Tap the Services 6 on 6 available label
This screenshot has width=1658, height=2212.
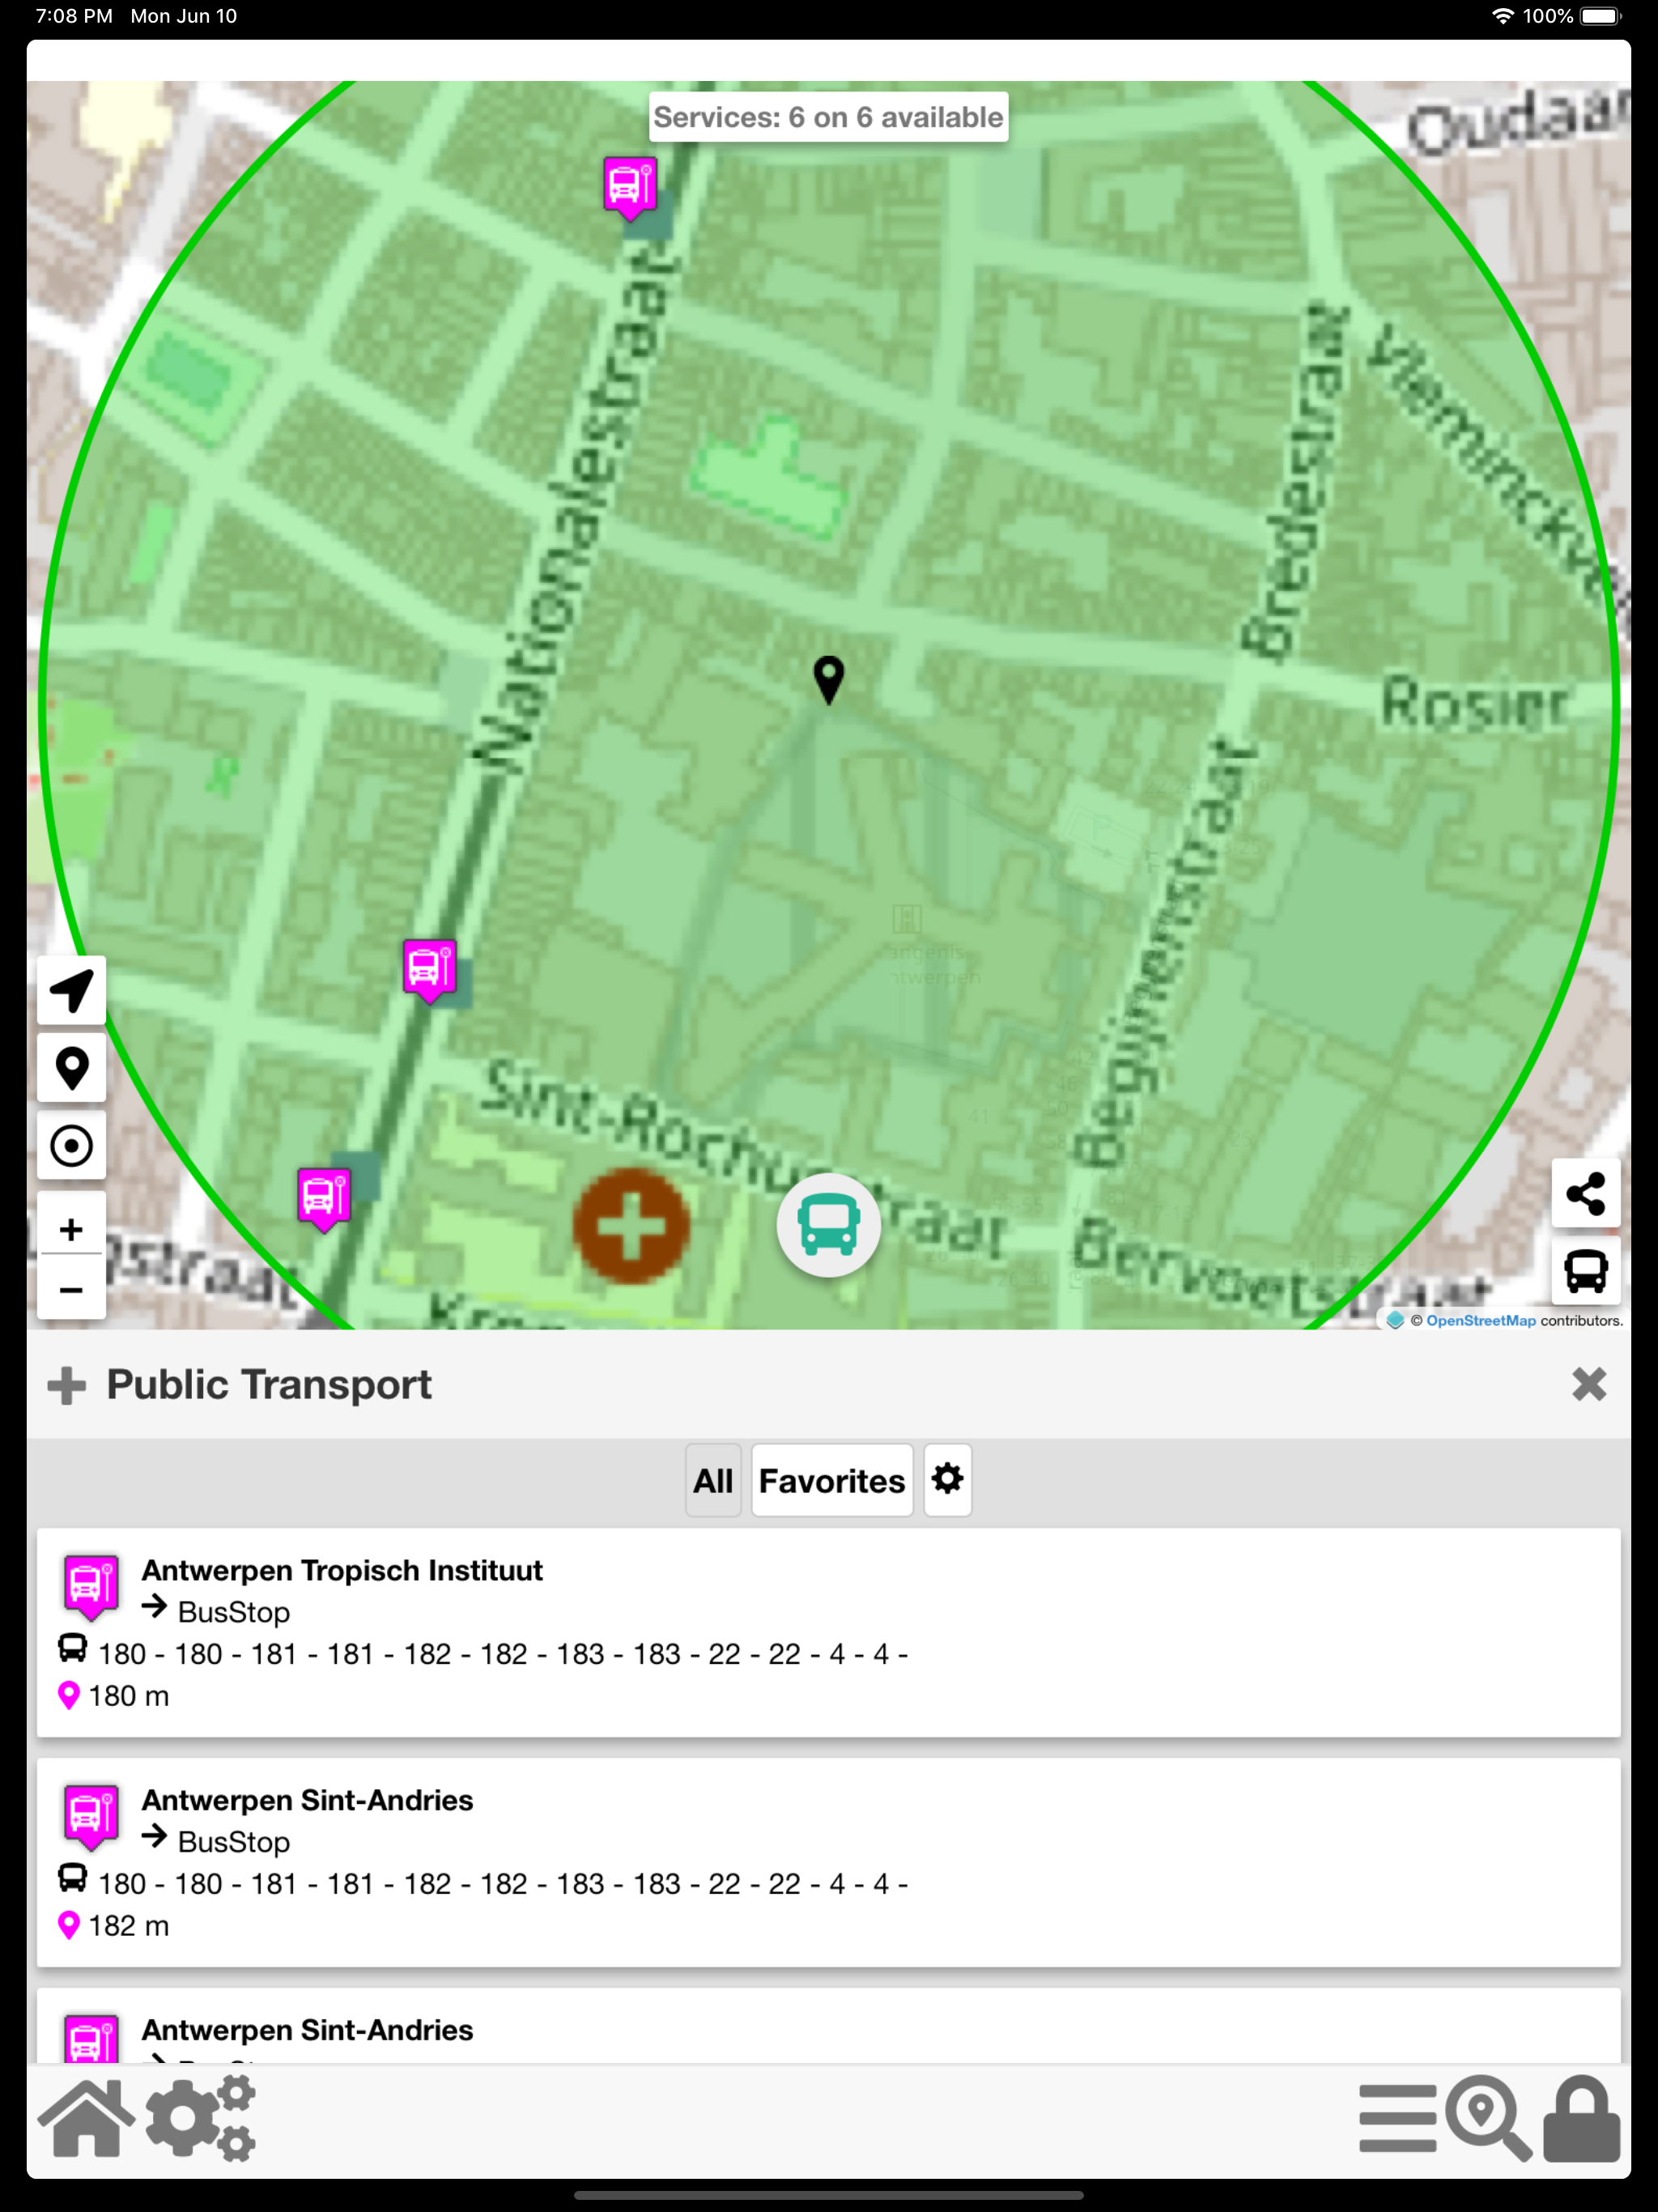(x=829, y=117)
